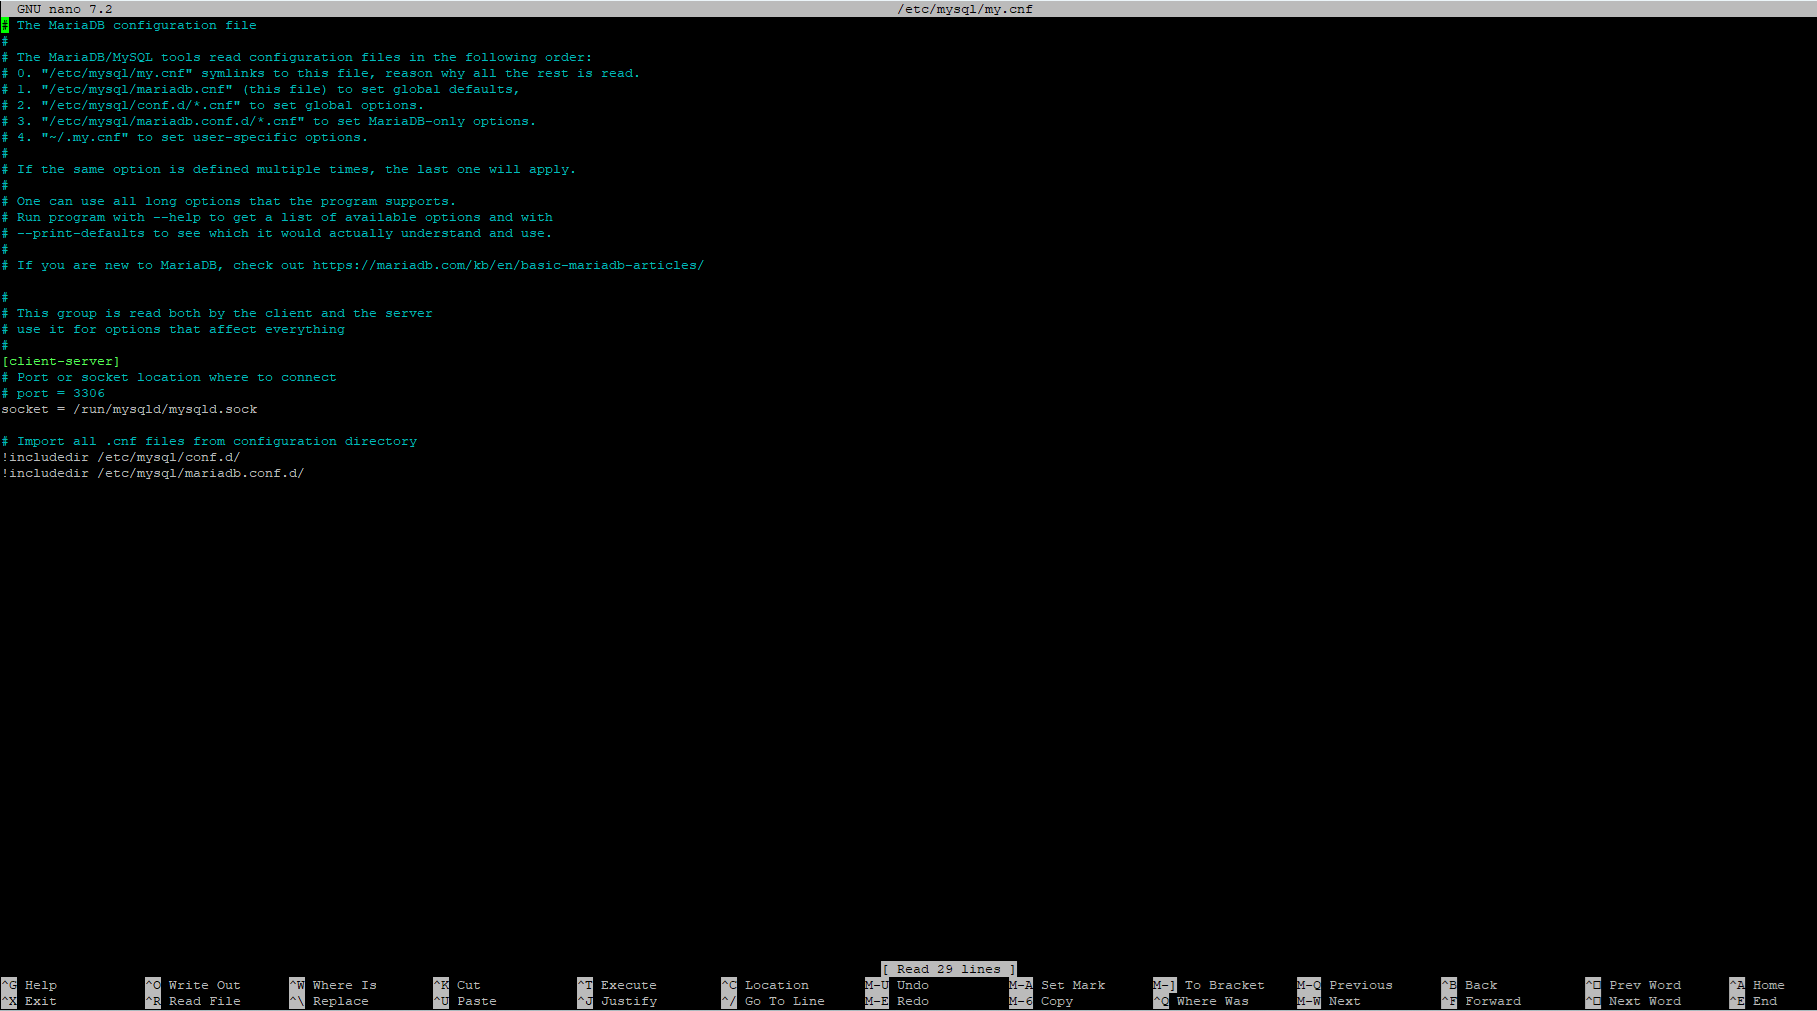Image resolution: width=1817 pixels, height=1011 pixels.
Task: Click 'One can use all long options' line
Action: pyautogui.click(x=229, y=201)
